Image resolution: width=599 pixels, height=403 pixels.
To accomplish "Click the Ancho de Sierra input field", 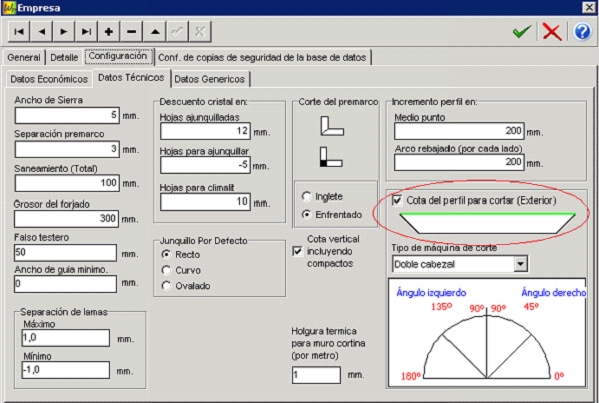I will click(67, 115).
